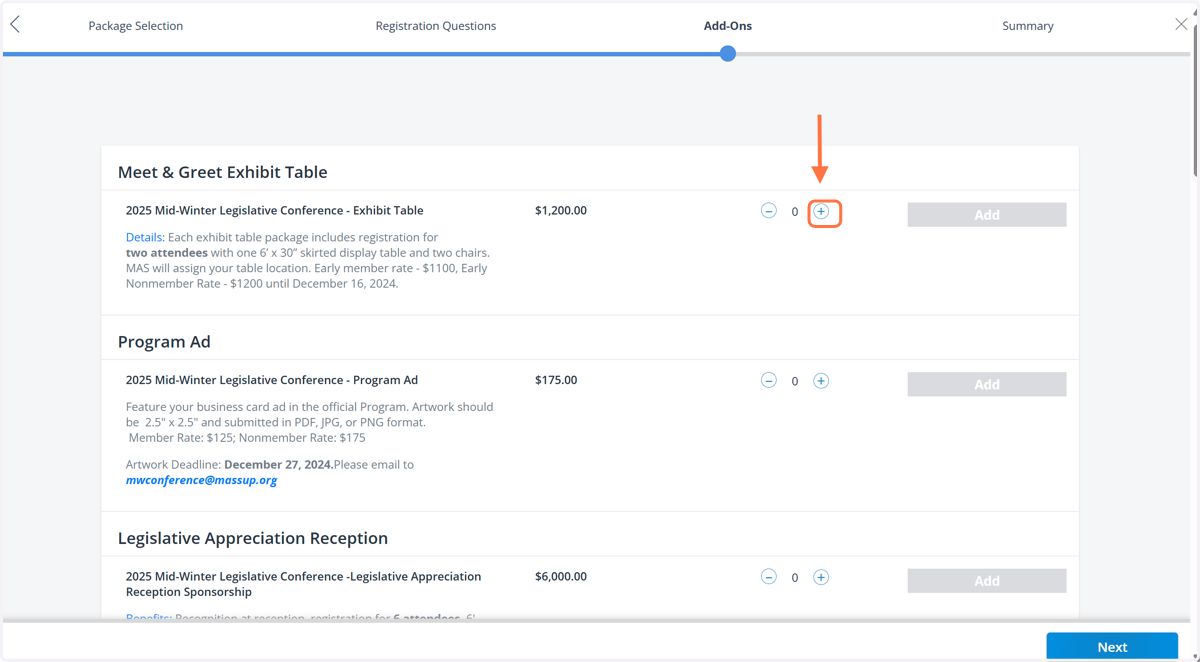Viewport: 1200px width, 662px height.
Task: Click the Program Ad quantity value 0
Action: (795, 382)
